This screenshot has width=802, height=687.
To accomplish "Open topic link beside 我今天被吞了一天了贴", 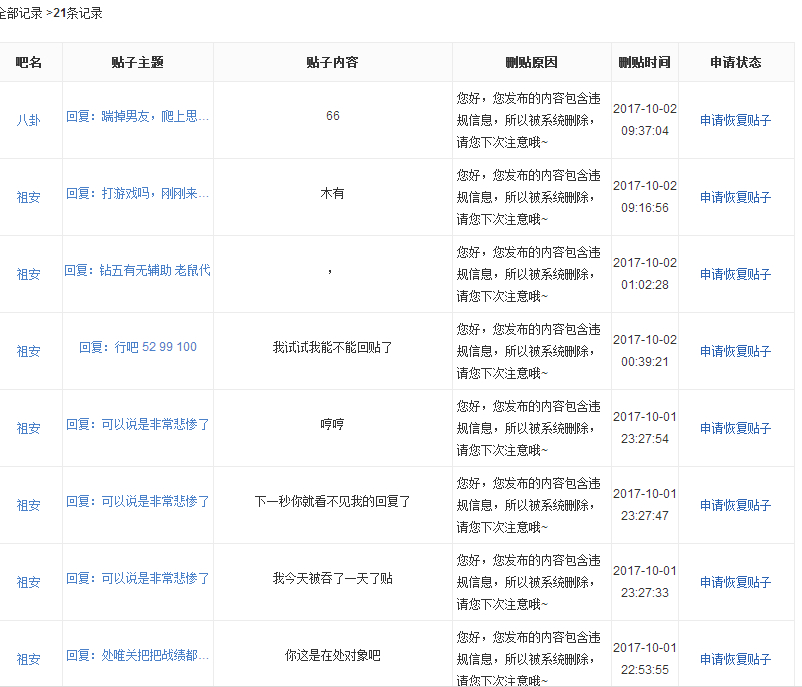I will [138, 578].
